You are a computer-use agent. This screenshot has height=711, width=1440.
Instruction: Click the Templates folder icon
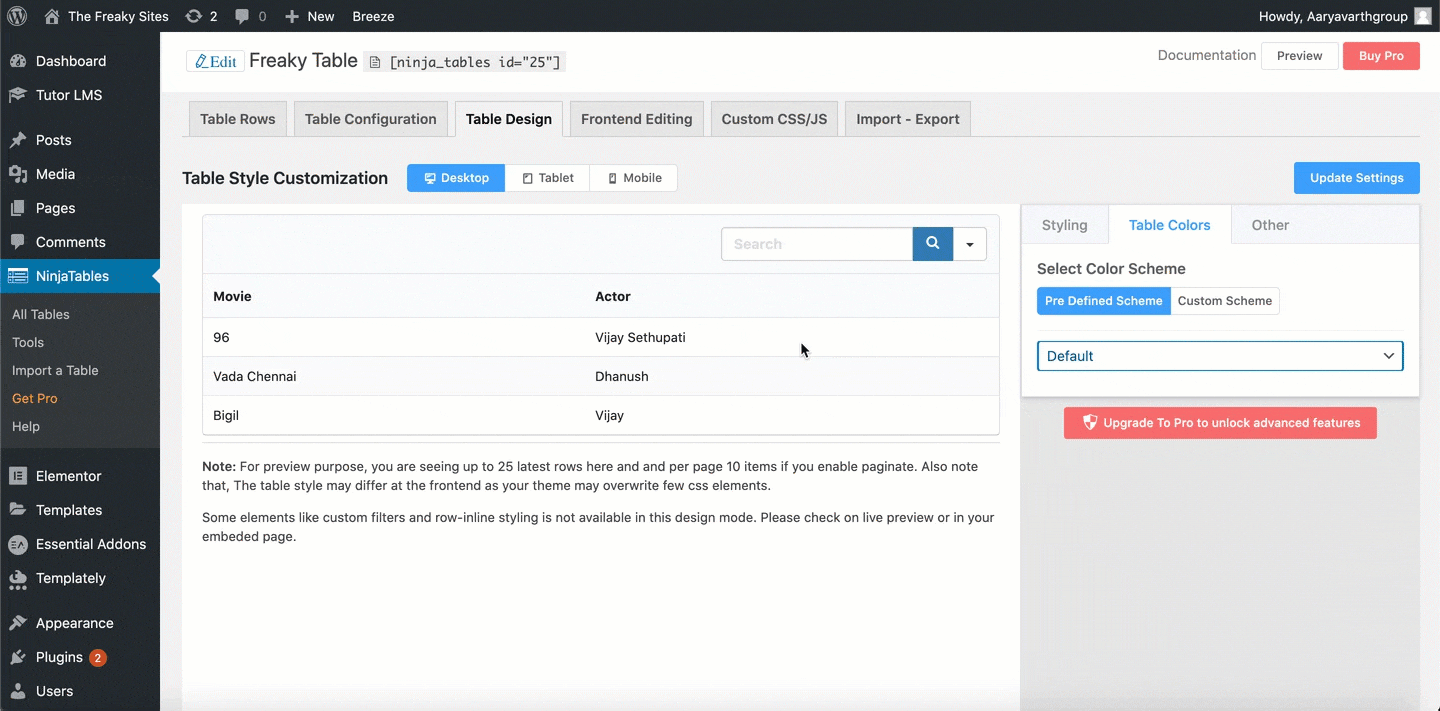18,510
